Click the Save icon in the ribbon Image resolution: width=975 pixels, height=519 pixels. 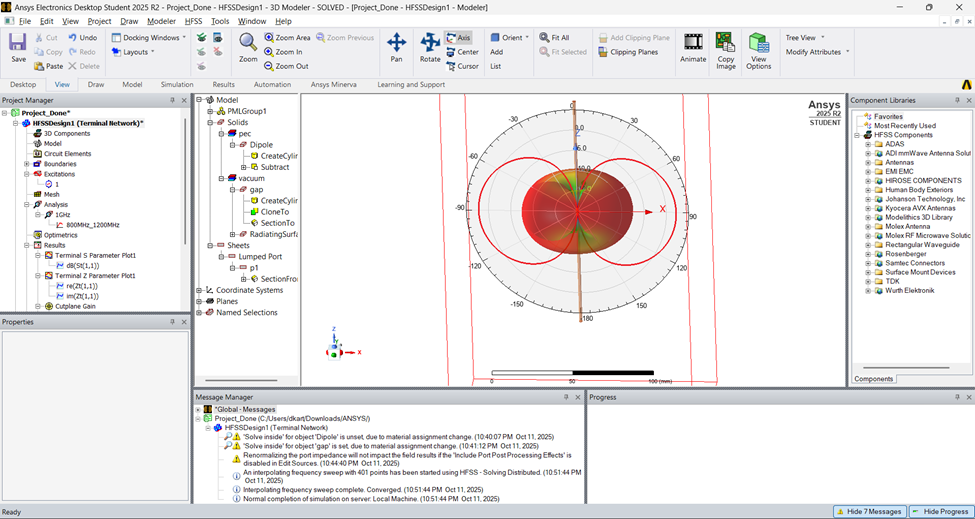click(18, 44)
